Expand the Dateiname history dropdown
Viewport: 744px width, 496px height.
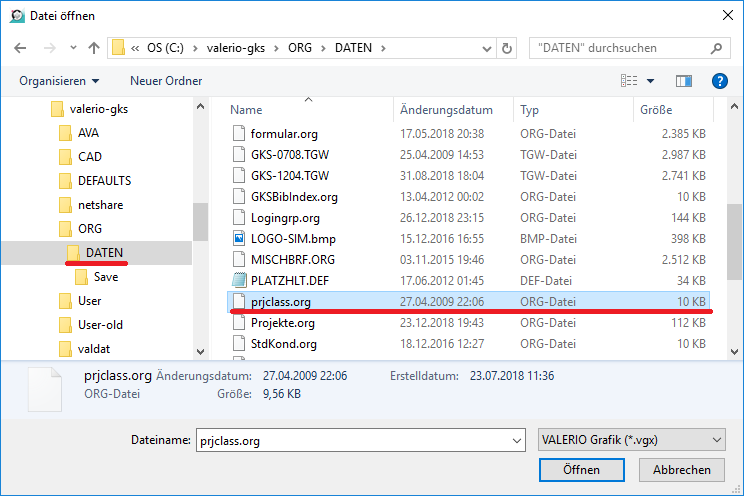516,440
